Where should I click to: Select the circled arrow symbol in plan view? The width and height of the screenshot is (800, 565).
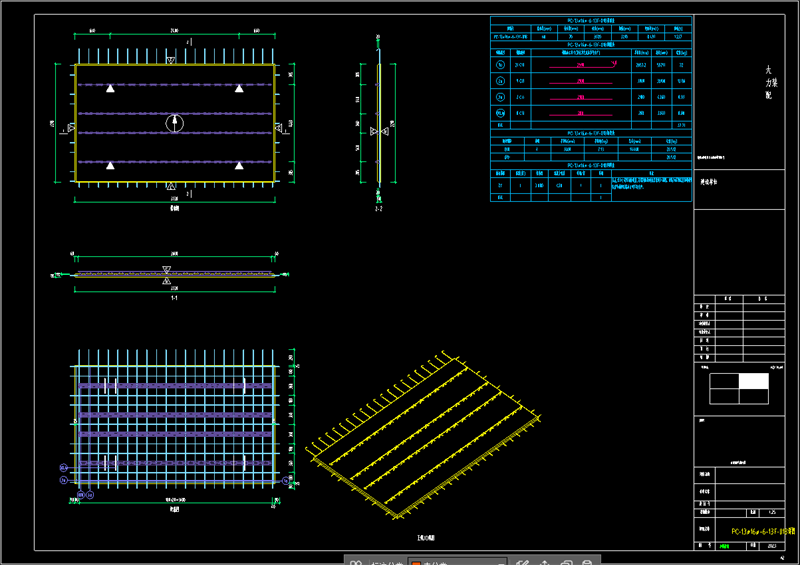pos(174,123)
